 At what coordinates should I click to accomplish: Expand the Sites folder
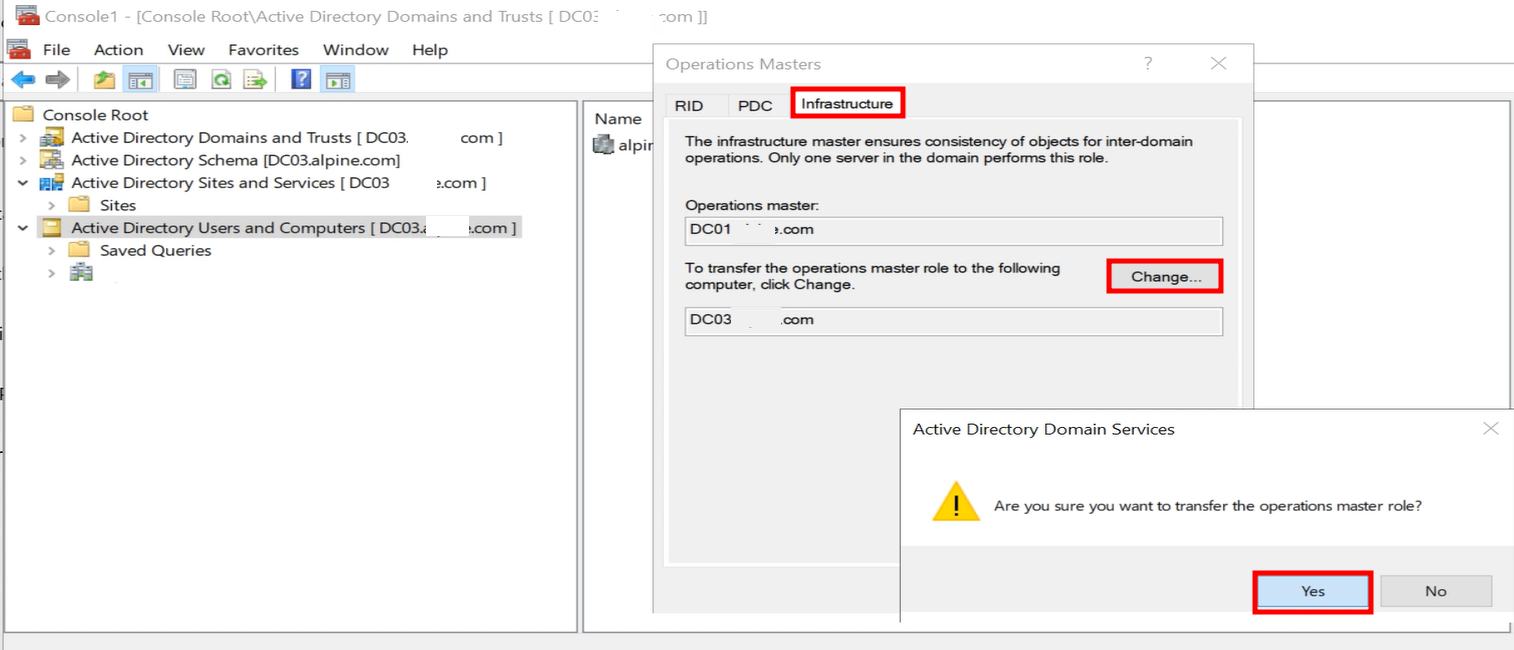click(x=51, y=205)
